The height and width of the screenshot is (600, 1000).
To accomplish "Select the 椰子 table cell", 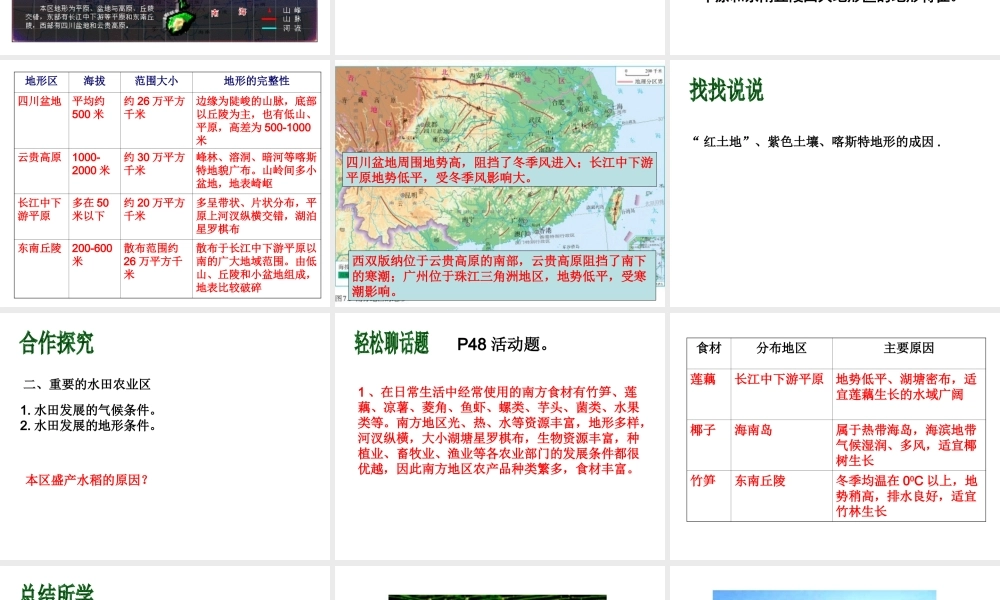I will [709, 444].
